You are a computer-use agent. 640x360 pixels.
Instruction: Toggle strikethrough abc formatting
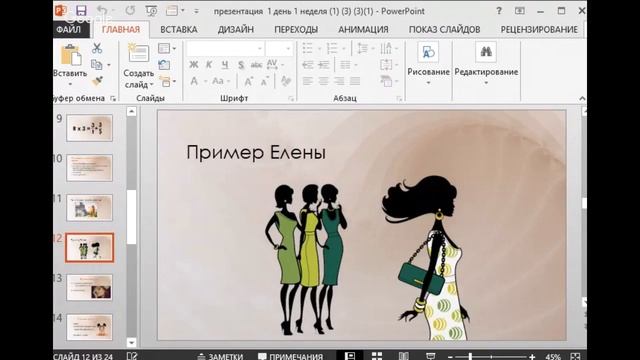[256, 64]
